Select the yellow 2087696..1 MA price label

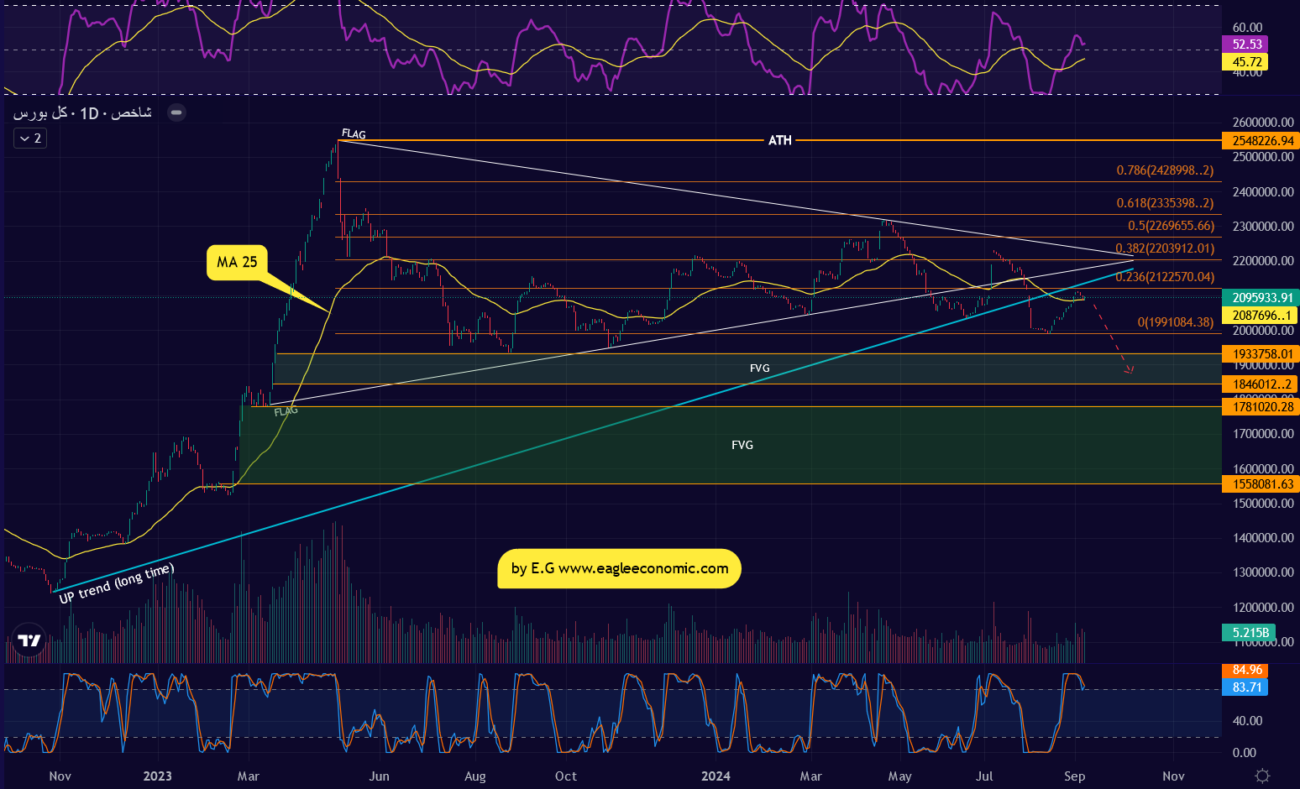coord(1259,315)
